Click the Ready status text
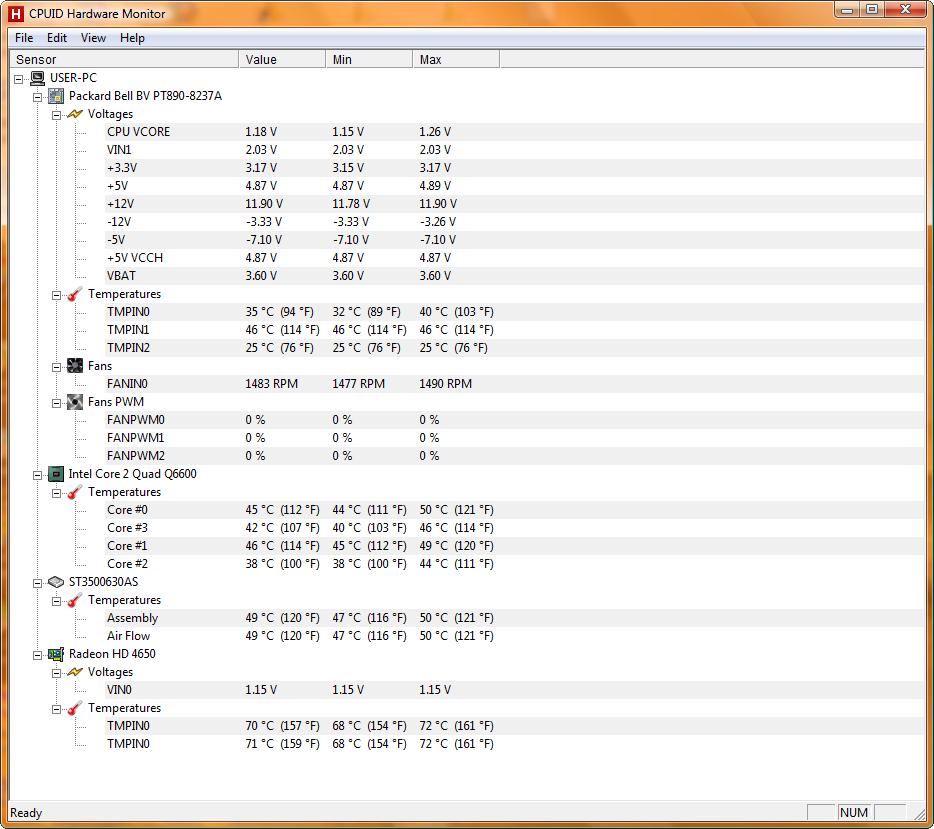This screenshot has height=829, width=934. [26, 813]
